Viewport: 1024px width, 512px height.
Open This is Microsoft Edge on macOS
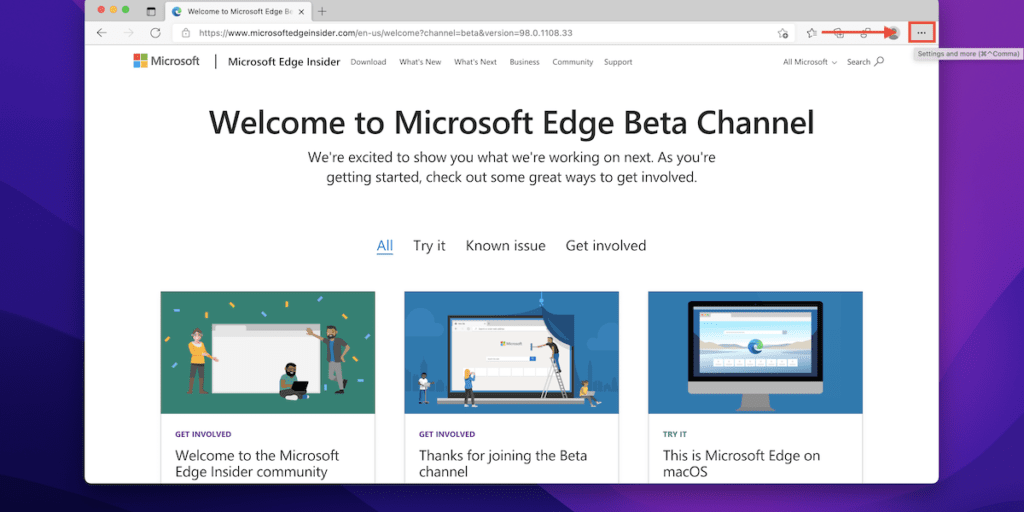tap(741, 463)
